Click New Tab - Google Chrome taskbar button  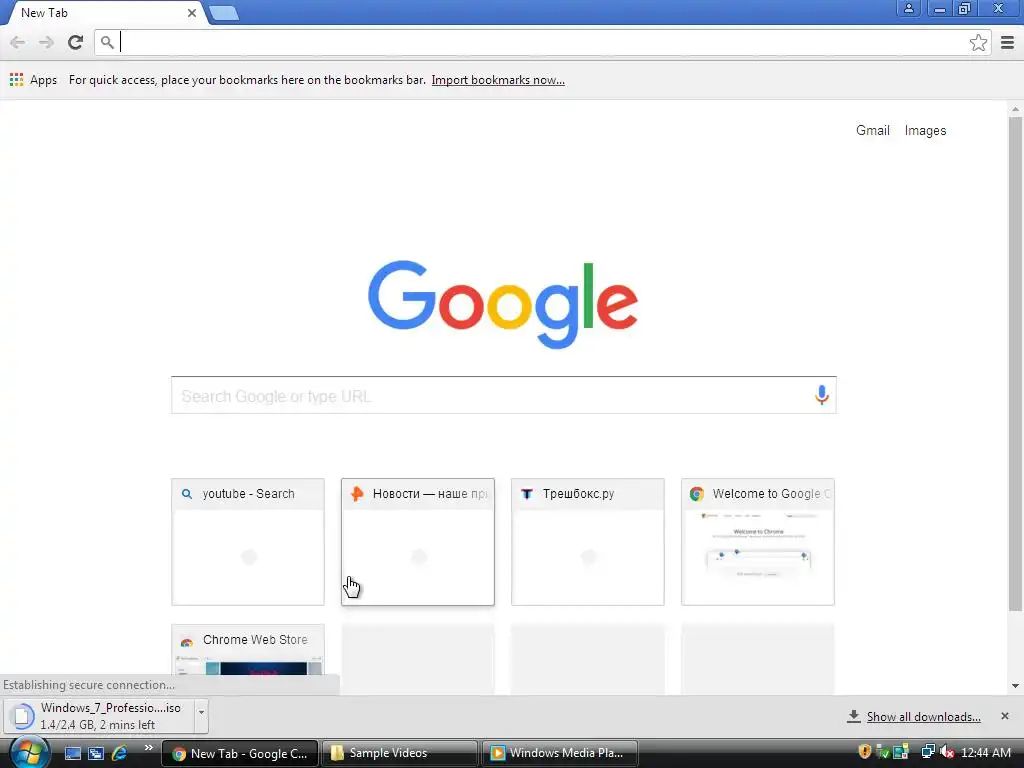click(240, 754)
